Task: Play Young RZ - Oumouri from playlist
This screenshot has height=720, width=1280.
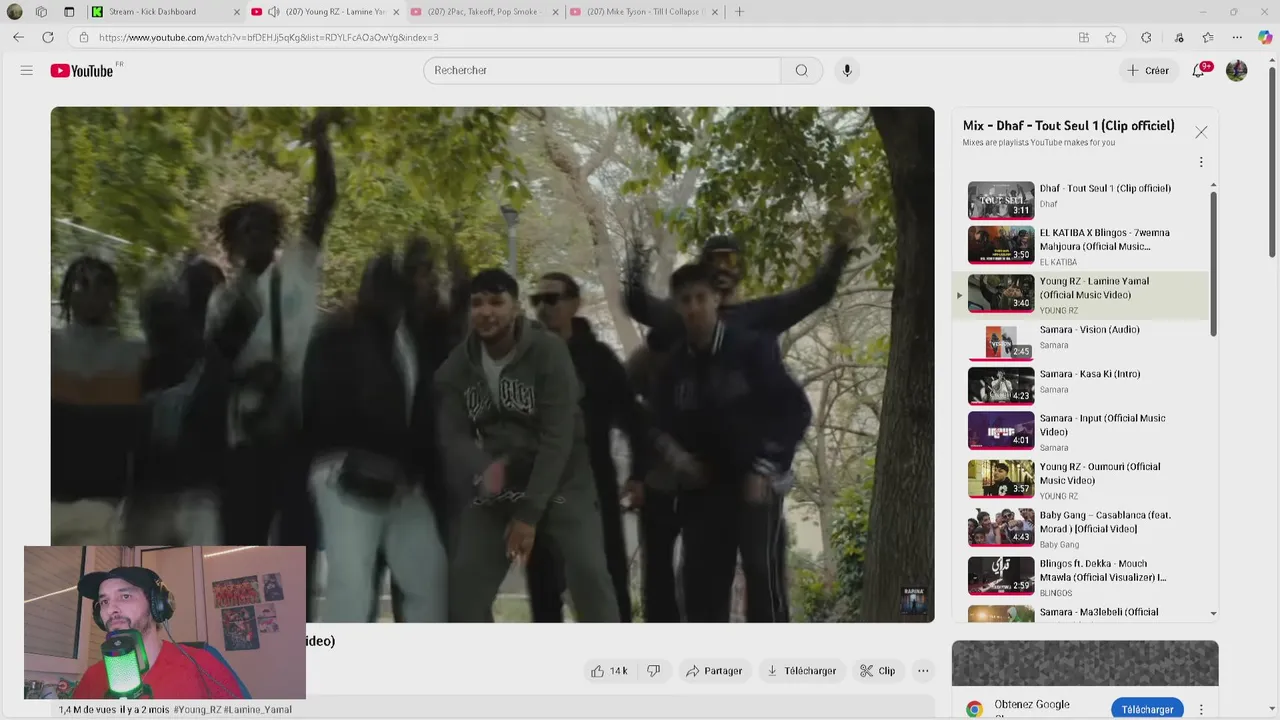Action: click(1083, 480)
